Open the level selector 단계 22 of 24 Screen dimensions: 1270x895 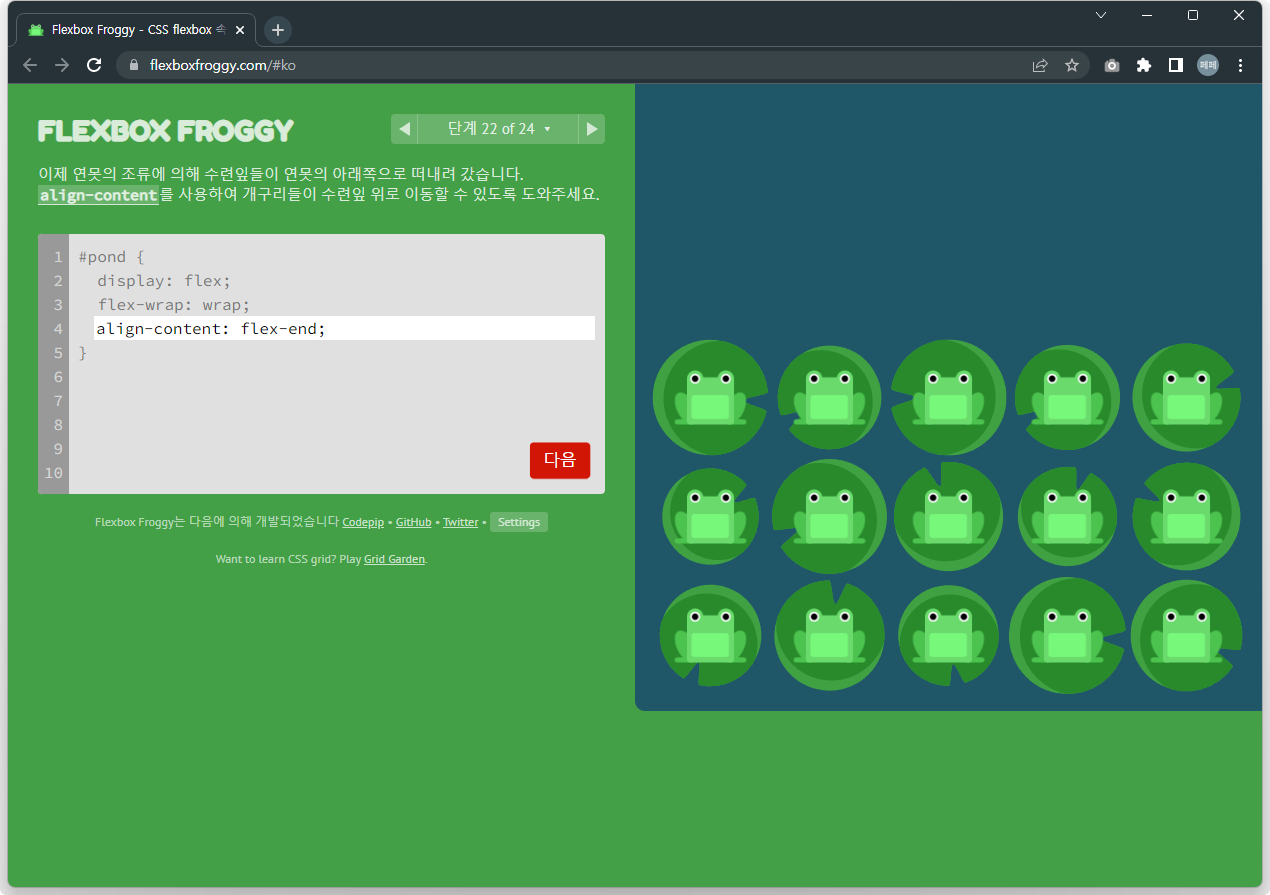pos(498,129)
